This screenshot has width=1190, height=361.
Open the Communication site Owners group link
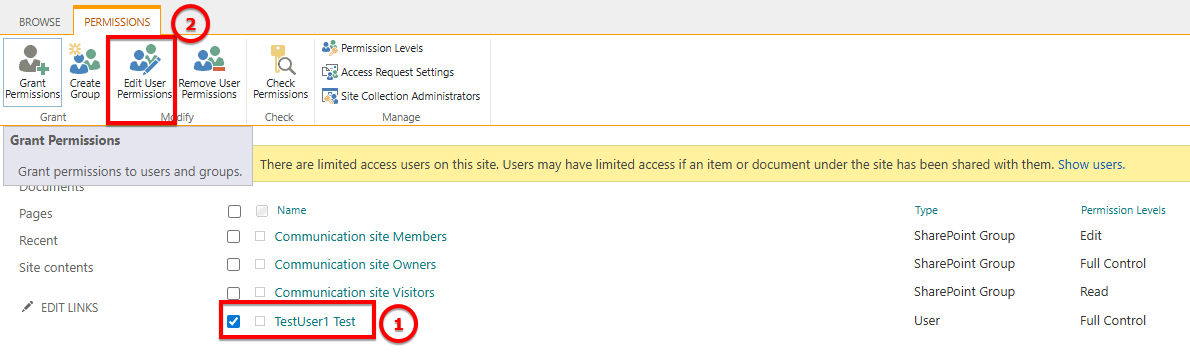[x=355, y=265]
